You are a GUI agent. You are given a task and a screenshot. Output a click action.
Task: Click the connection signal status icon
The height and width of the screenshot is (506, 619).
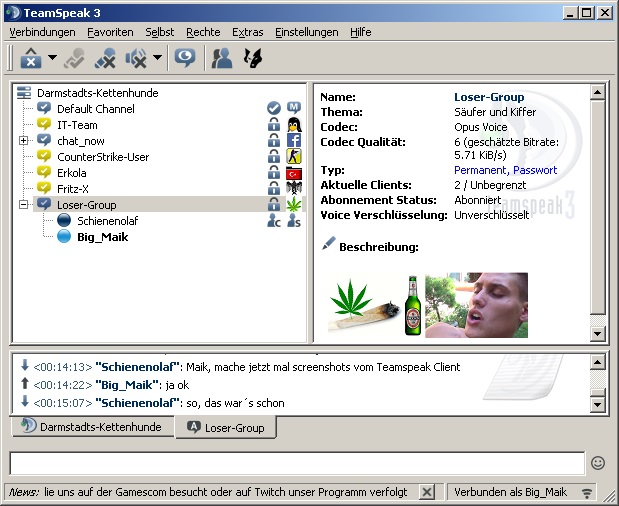click(x=587, y=493)
